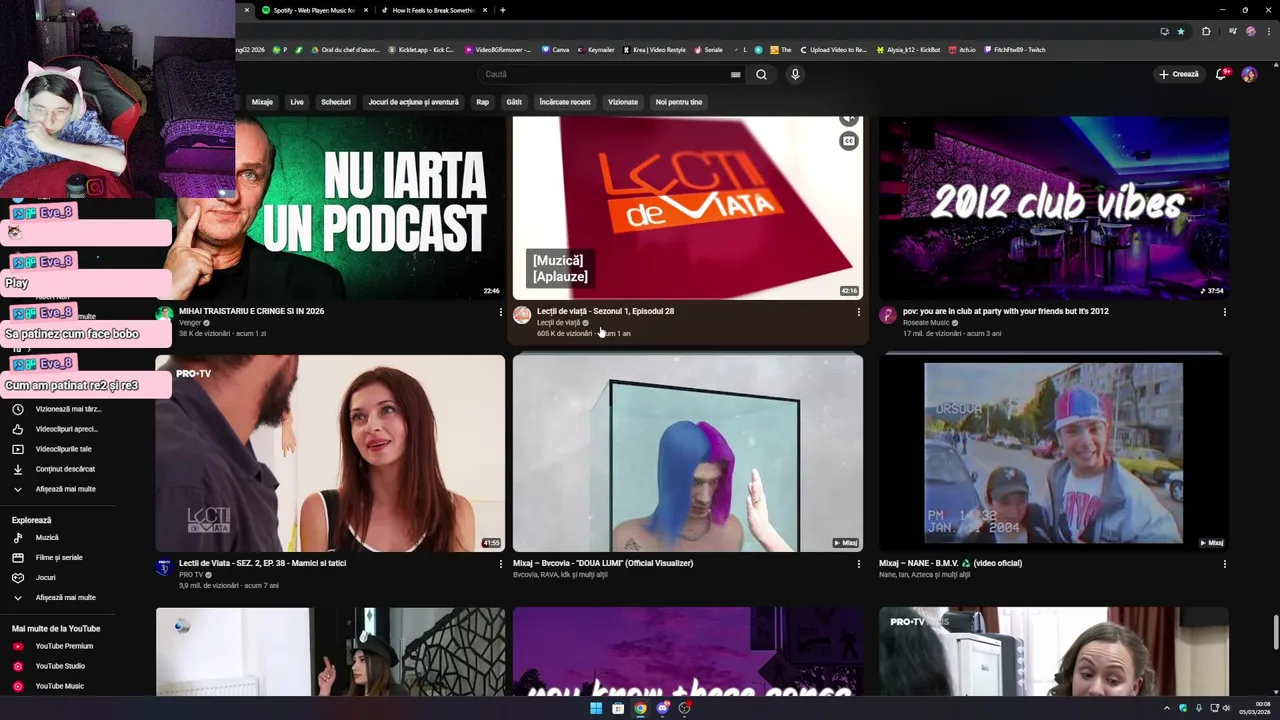Viewport: 1280px width, 720px height.
Task: Open on-screen keyboard icon in search box
Action: [x=736, y=74]
